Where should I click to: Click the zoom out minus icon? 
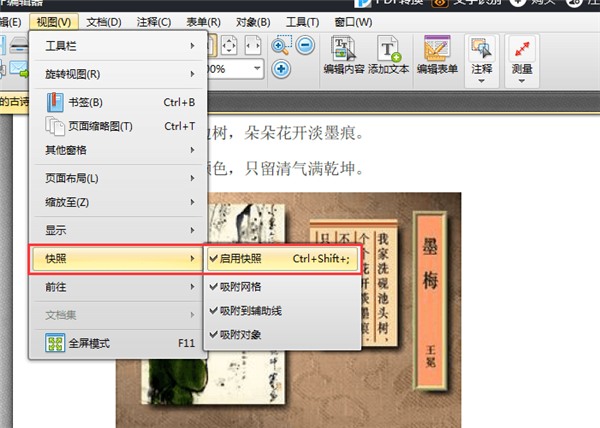[305, 45]
